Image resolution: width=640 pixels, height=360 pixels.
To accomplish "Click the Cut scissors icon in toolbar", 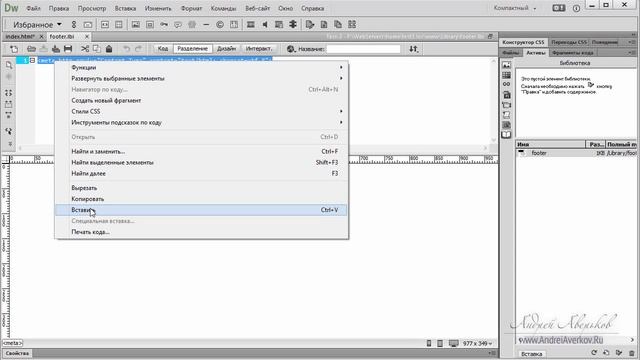I will tap(84, 49).
